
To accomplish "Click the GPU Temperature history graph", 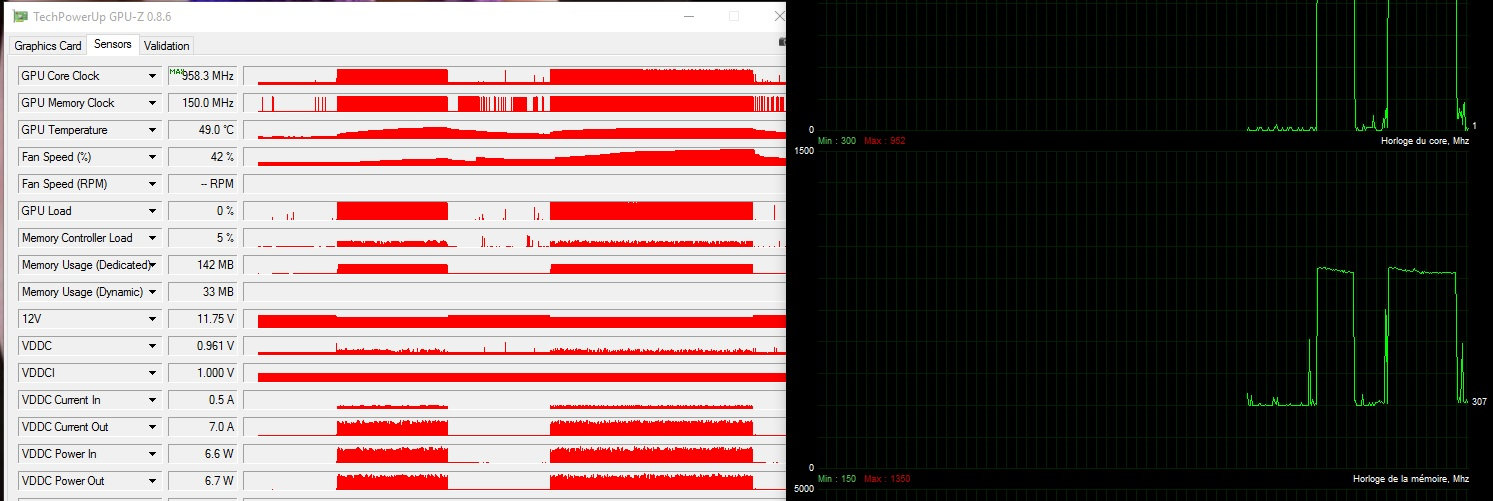I will pyautogui.click(x=515, y=130).
